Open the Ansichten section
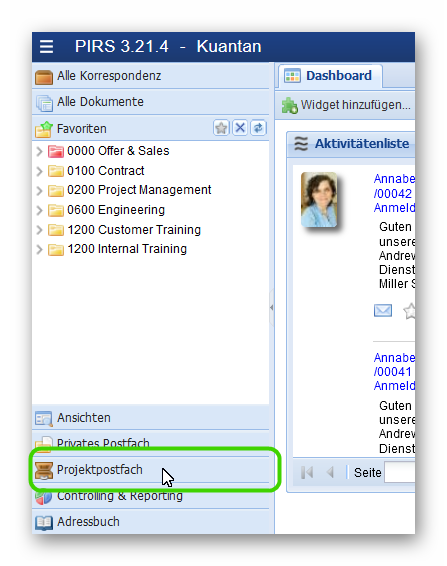Viewport: 447px width, 566px height. (151, 418)
